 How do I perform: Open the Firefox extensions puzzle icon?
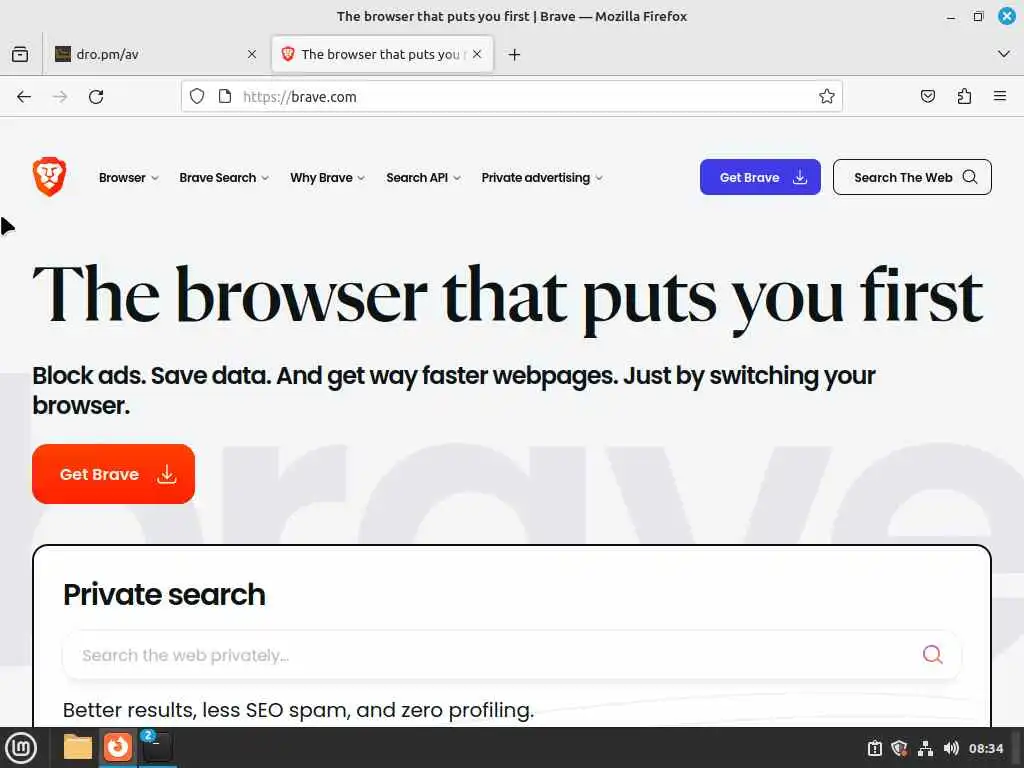click(964, 97)
